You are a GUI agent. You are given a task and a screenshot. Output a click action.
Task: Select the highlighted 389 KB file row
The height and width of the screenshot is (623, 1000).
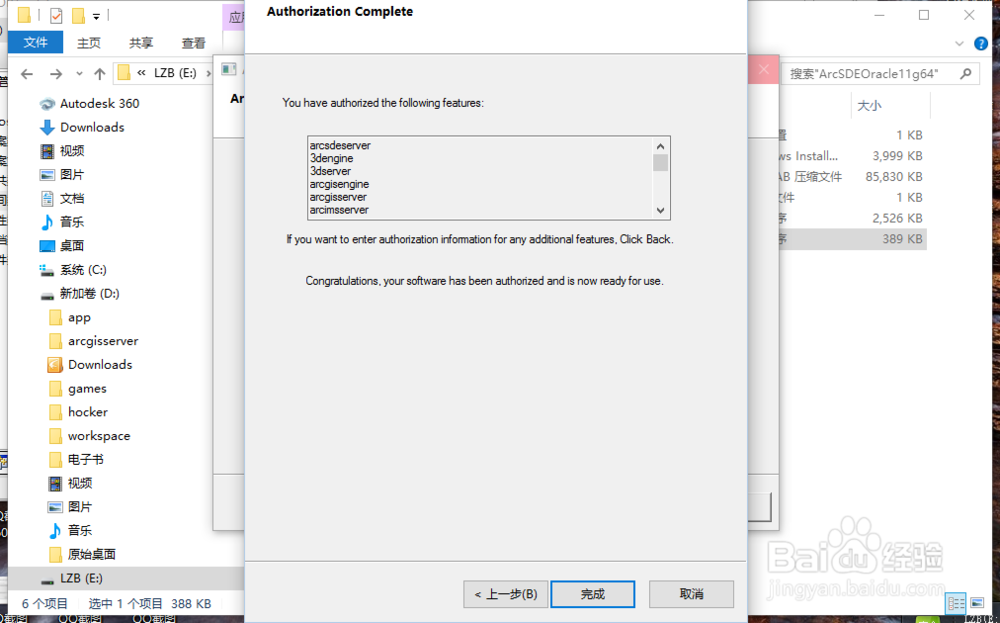point(852,239)
